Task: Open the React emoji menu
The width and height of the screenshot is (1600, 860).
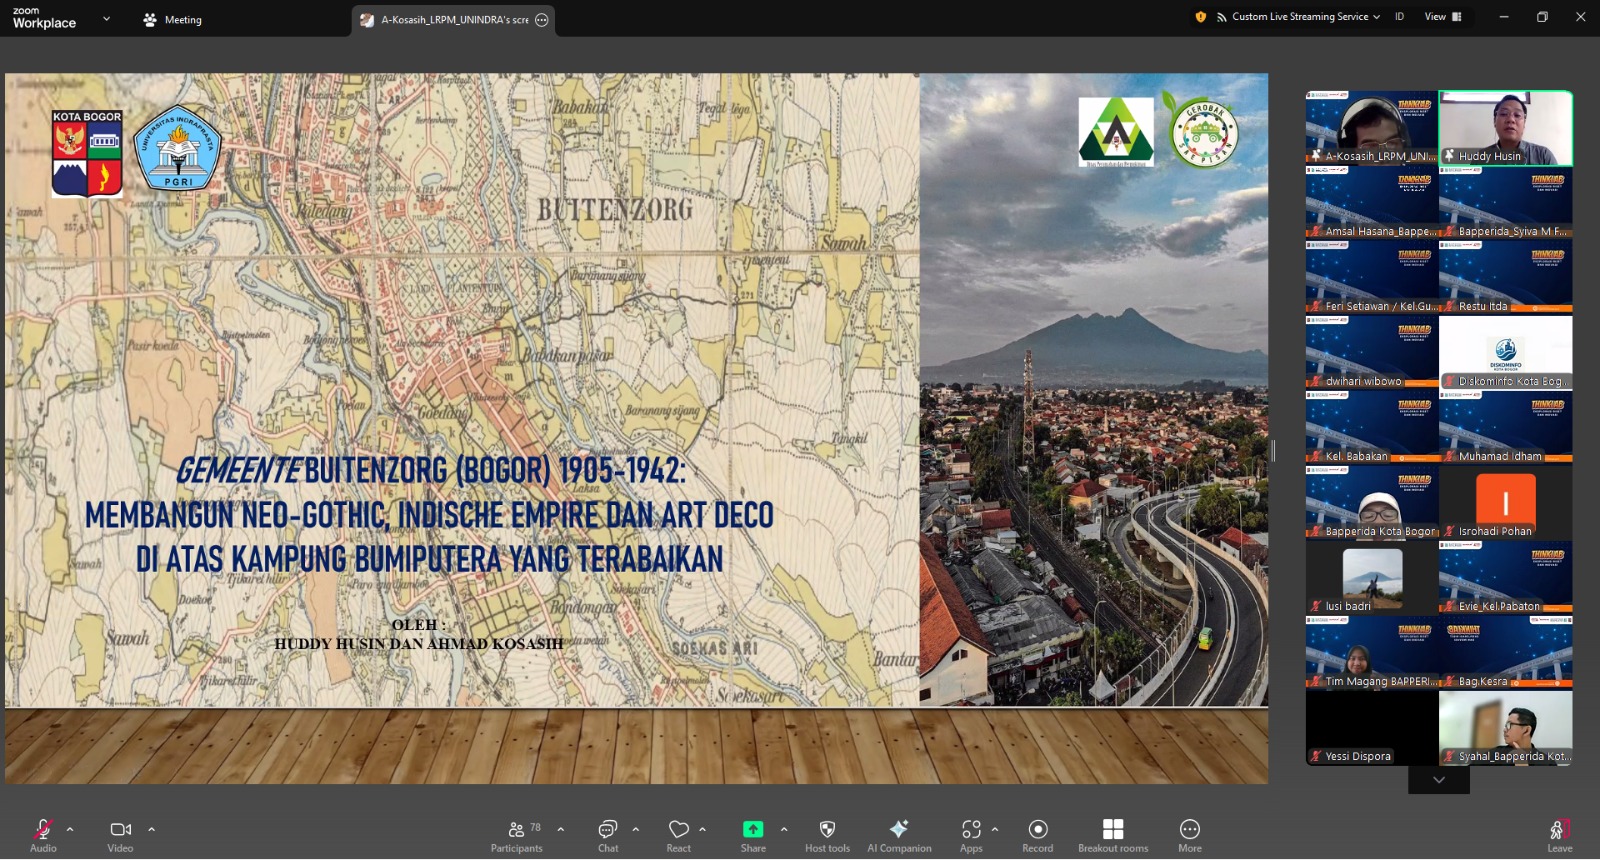Action: pos(679,830)
